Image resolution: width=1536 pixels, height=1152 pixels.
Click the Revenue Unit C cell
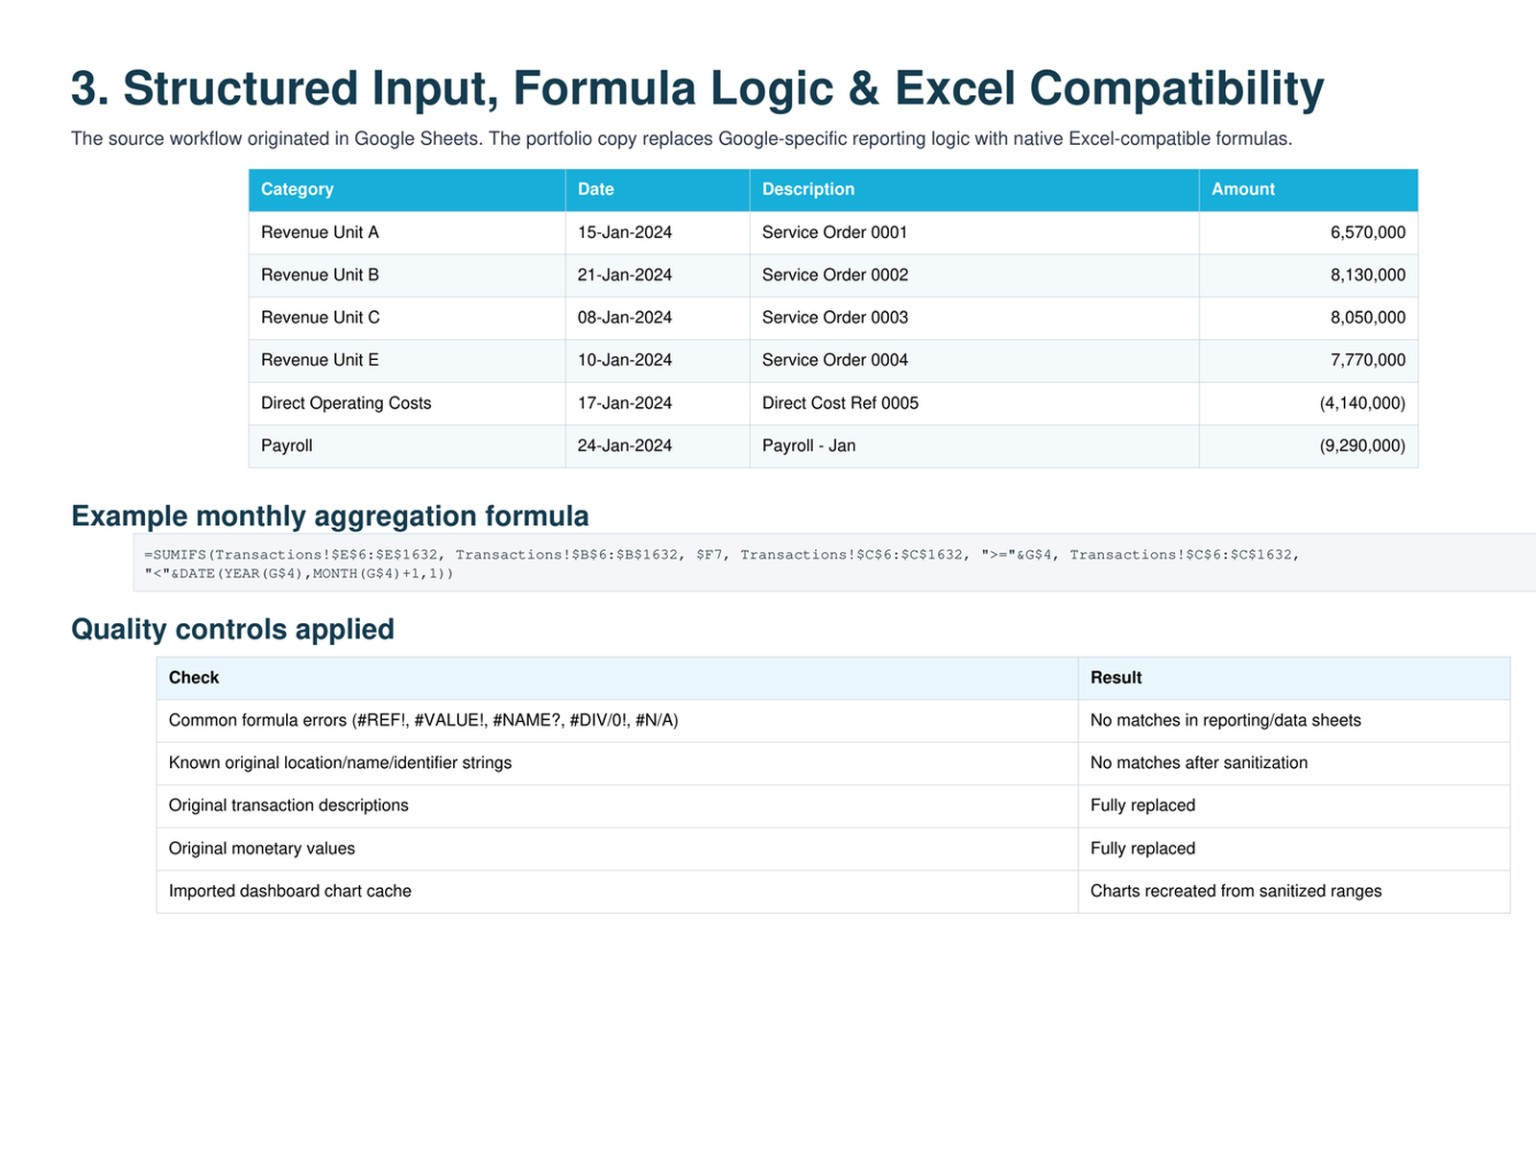point(407,318)
